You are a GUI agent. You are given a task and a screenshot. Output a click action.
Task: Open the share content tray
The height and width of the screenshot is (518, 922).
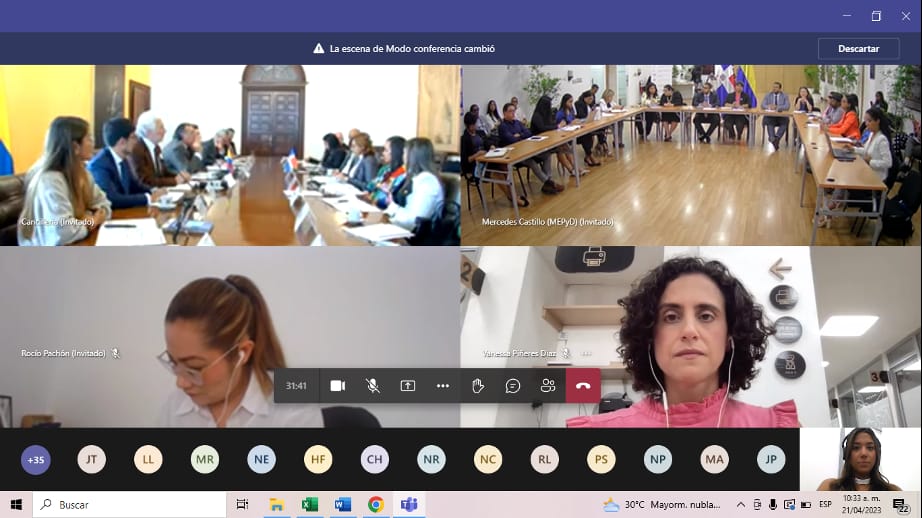pyautogui.click(x=408, y=386)
